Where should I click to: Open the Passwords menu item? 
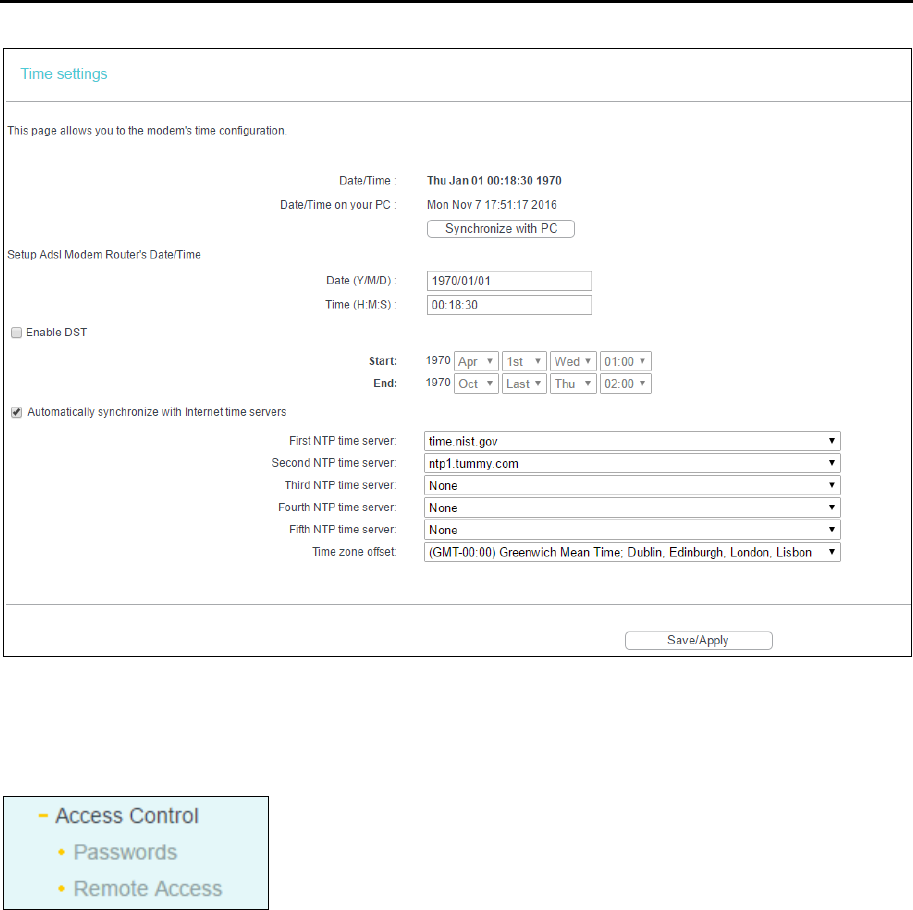(x=125, y=852)
